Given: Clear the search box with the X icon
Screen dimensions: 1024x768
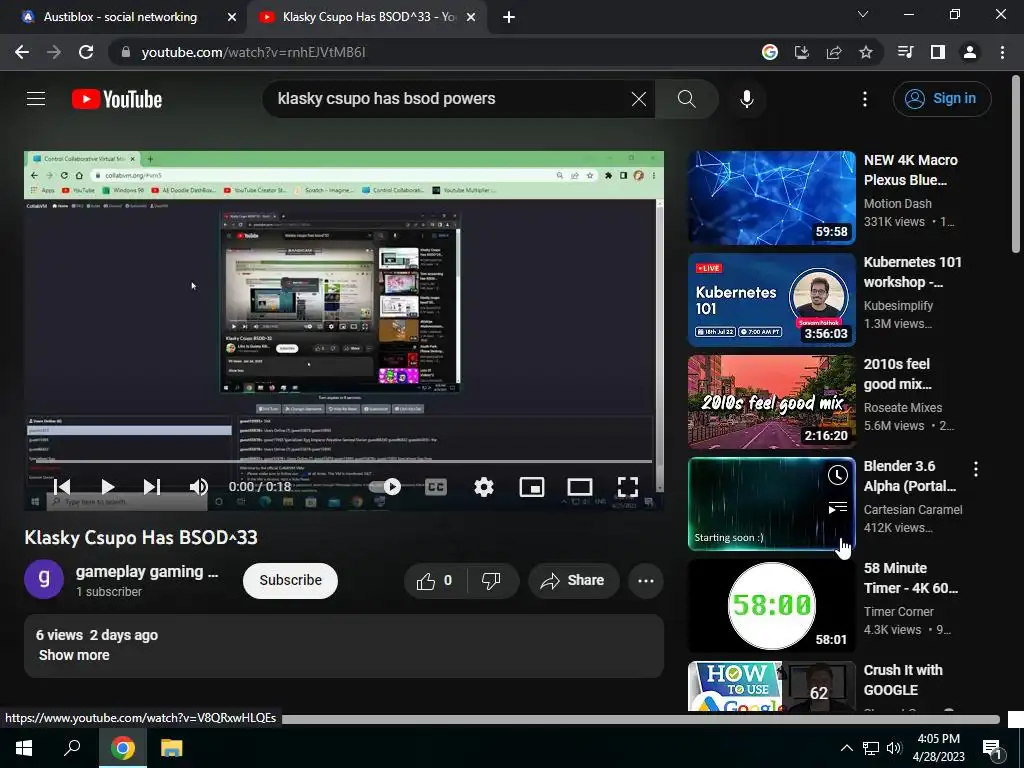Looking at the screenshot, I should [x=639, y=99].
